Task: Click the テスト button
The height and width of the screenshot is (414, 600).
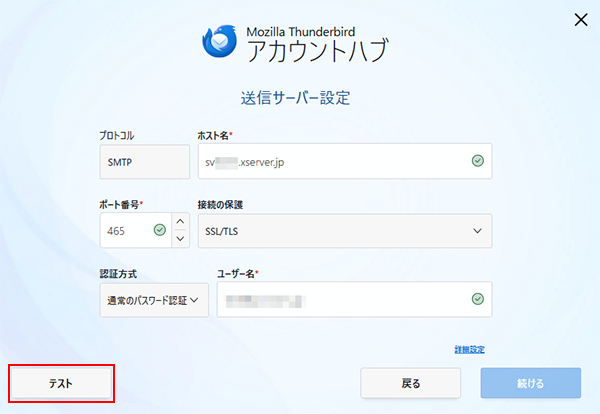Action: (x=61, y=383)
